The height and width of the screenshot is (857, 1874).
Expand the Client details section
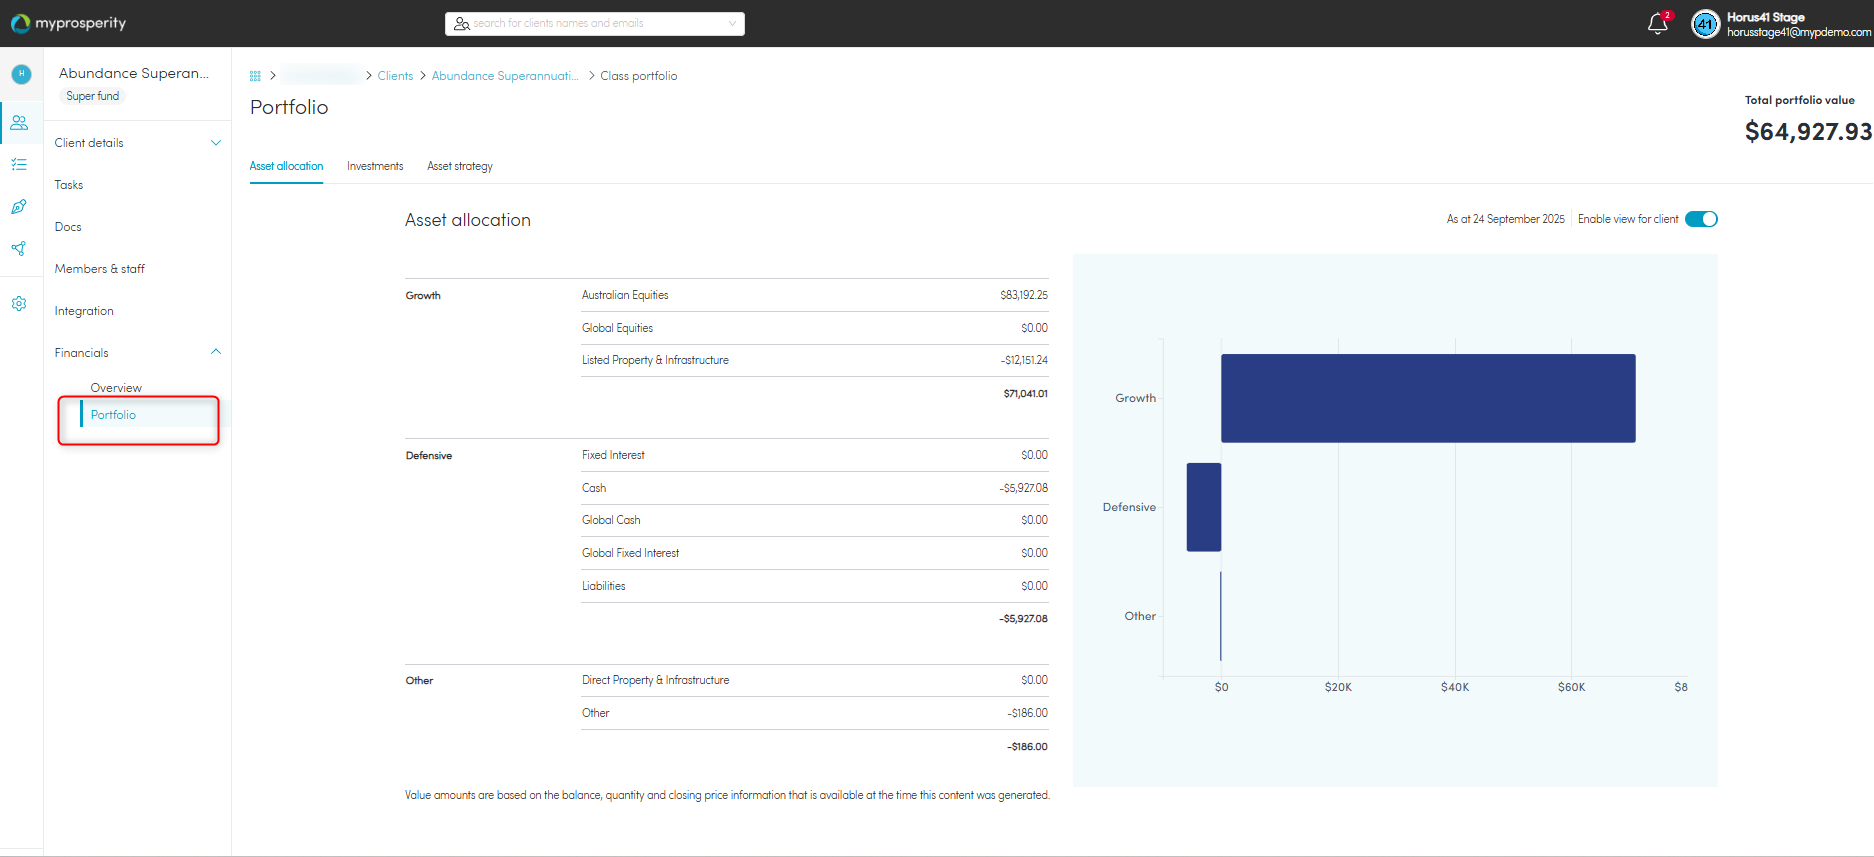[138, 143]
